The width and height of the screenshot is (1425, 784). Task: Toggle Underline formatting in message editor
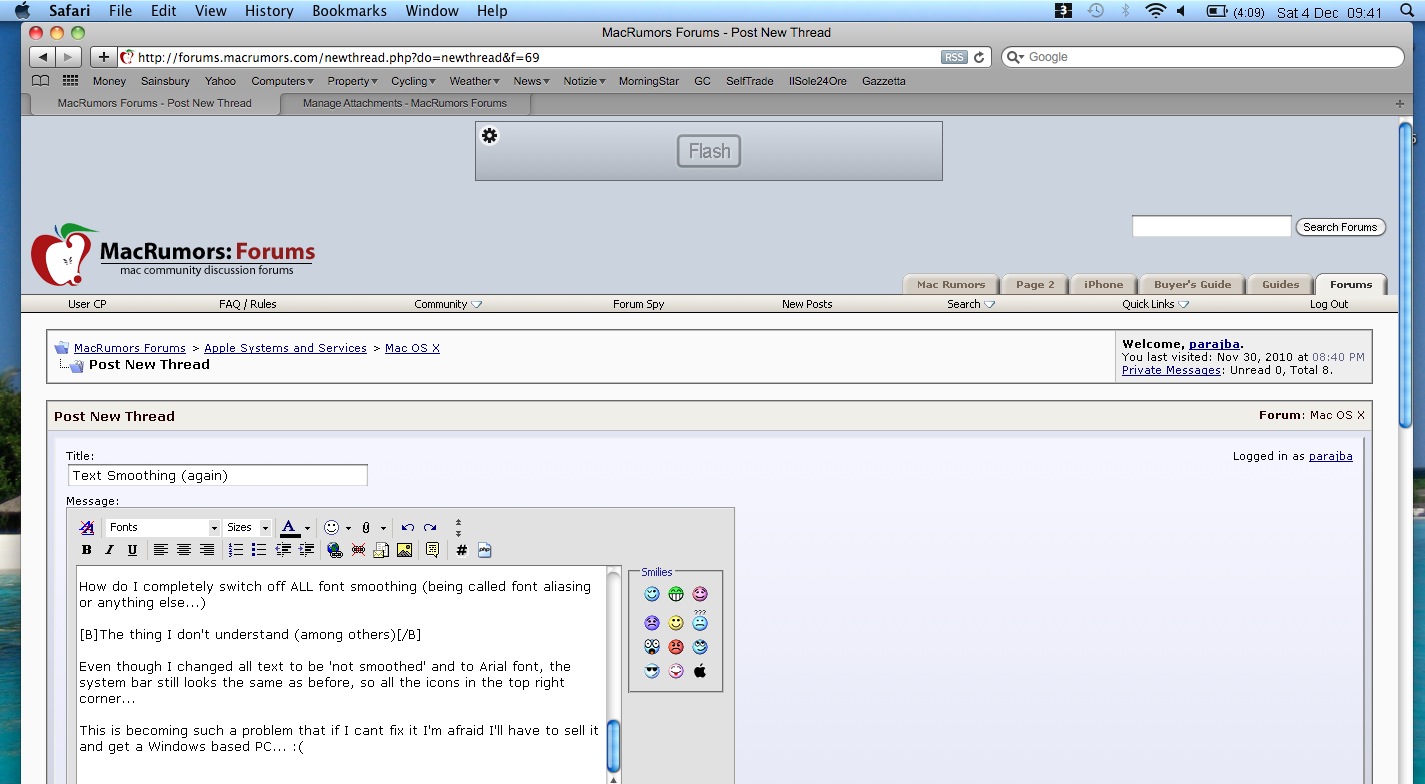point(132,550)
